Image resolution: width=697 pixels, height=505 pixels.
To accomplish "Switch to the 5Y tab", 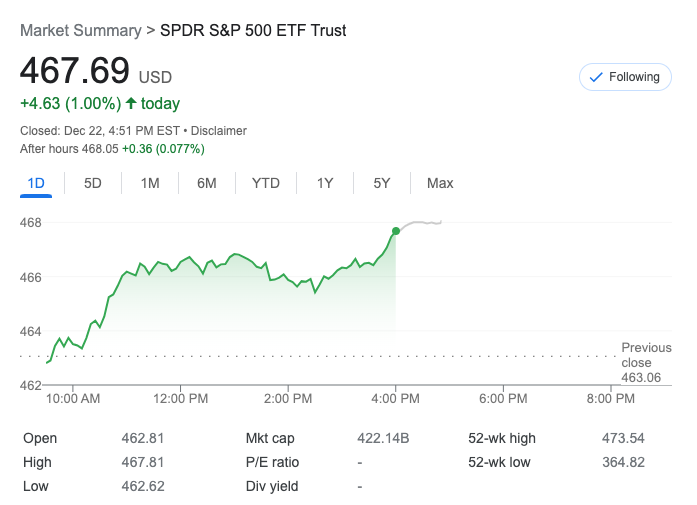I will tap(382, 183).
